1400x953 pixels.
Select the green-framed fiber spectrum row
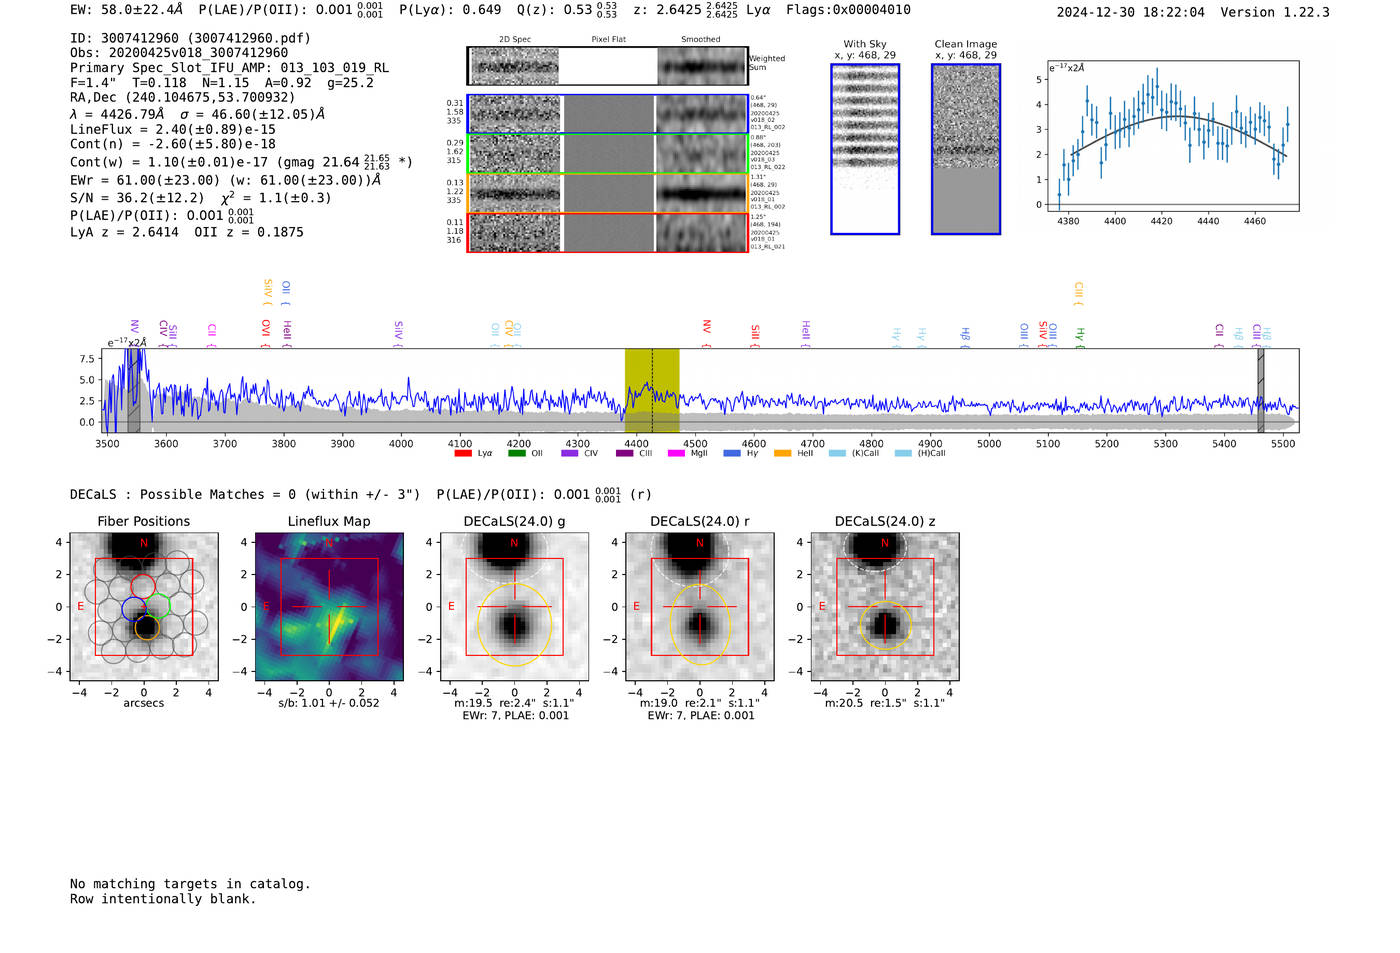click(608, 153)
